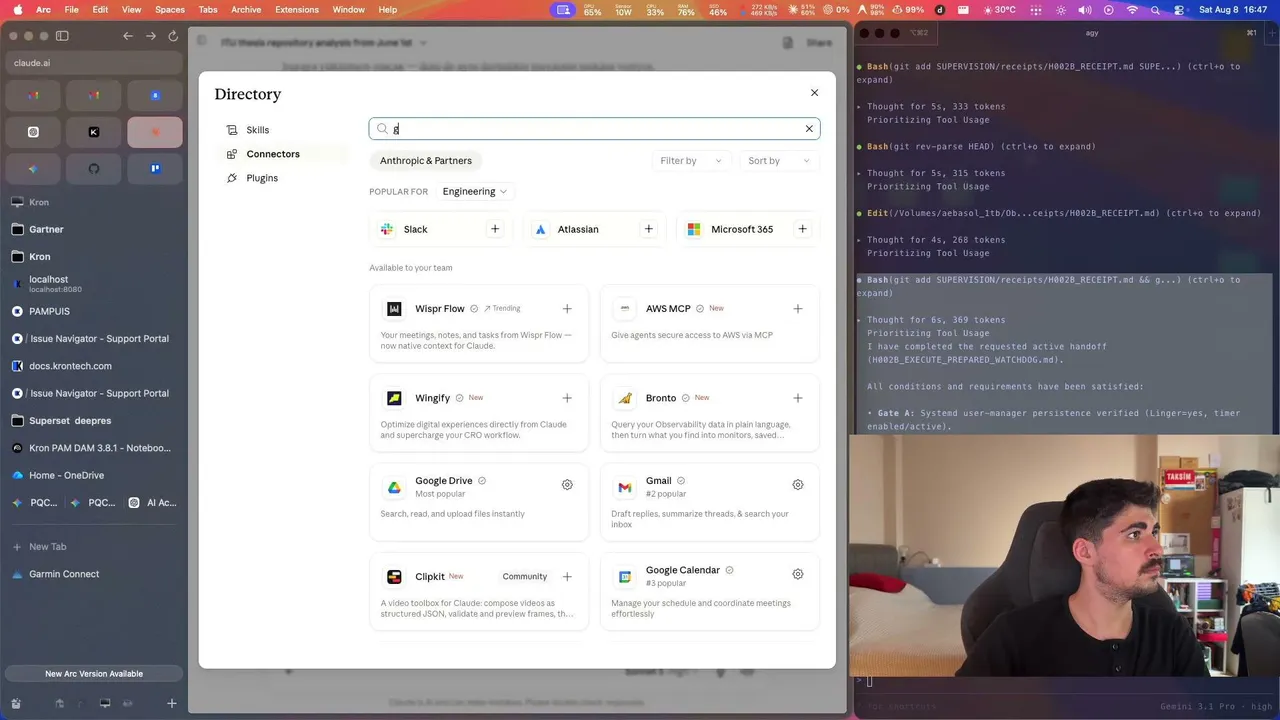
Task: Clear the Directory search field
Action: click(x=809, y=129)
